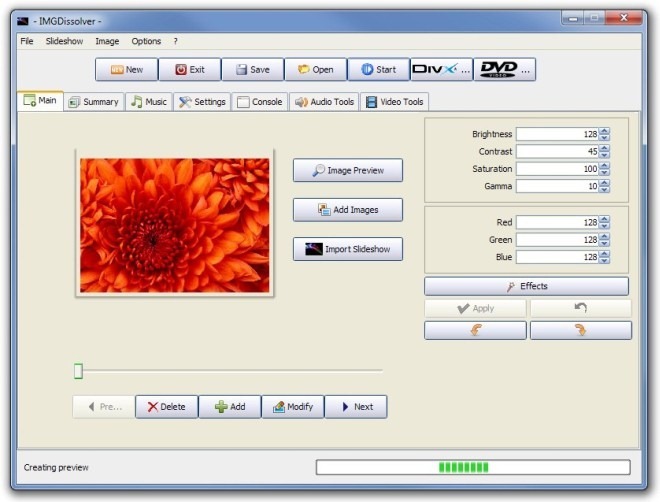Click the Gamma value field
Image resolution: width=660 pixels, height=502 pixels.
coord(558,186)
